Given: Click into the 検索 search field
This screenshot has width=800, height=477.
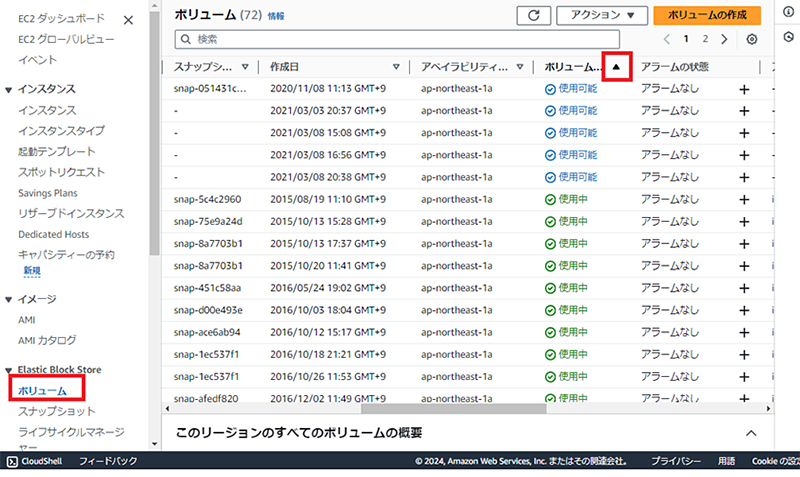Looking at the screenshot, I should (x=397, y=39).
